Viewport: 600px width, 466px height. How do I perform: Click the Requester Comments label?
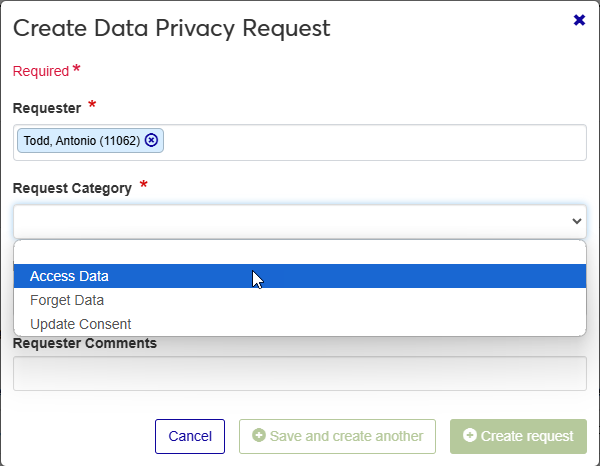(85, 343)
